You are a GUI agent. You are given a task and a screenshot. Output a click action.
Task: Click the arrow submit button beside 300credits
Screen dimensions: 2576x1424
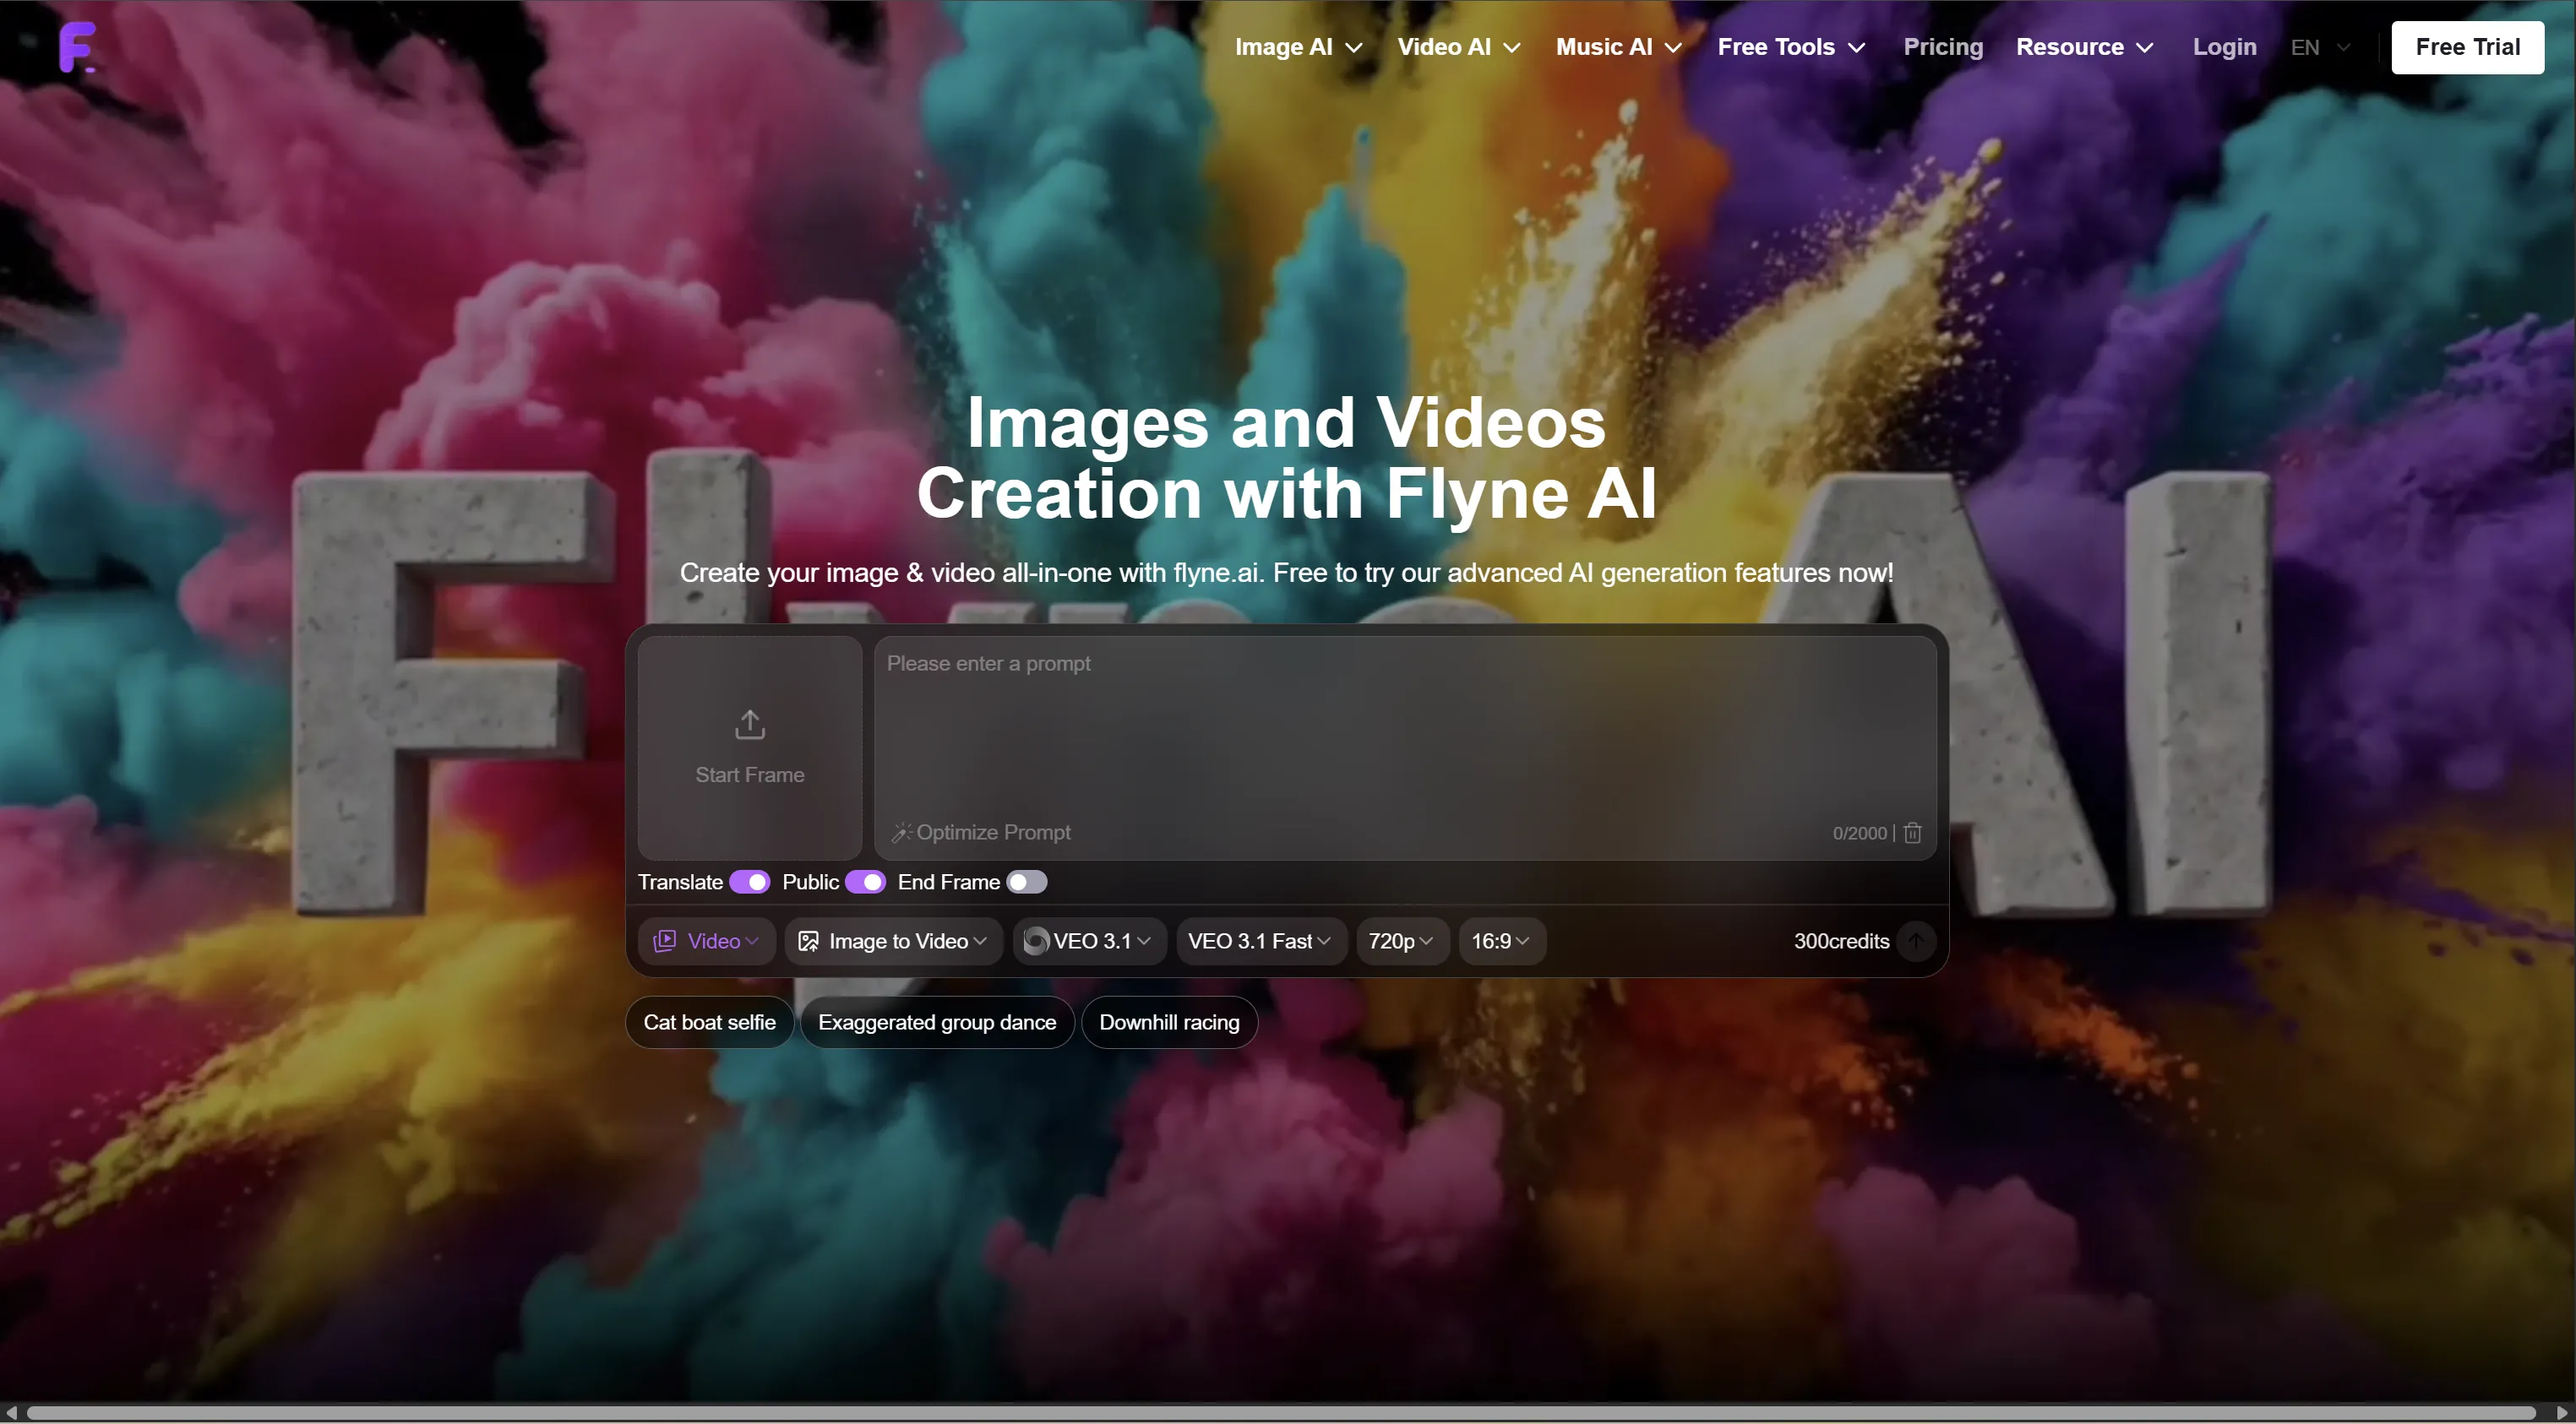point(1916,941)
